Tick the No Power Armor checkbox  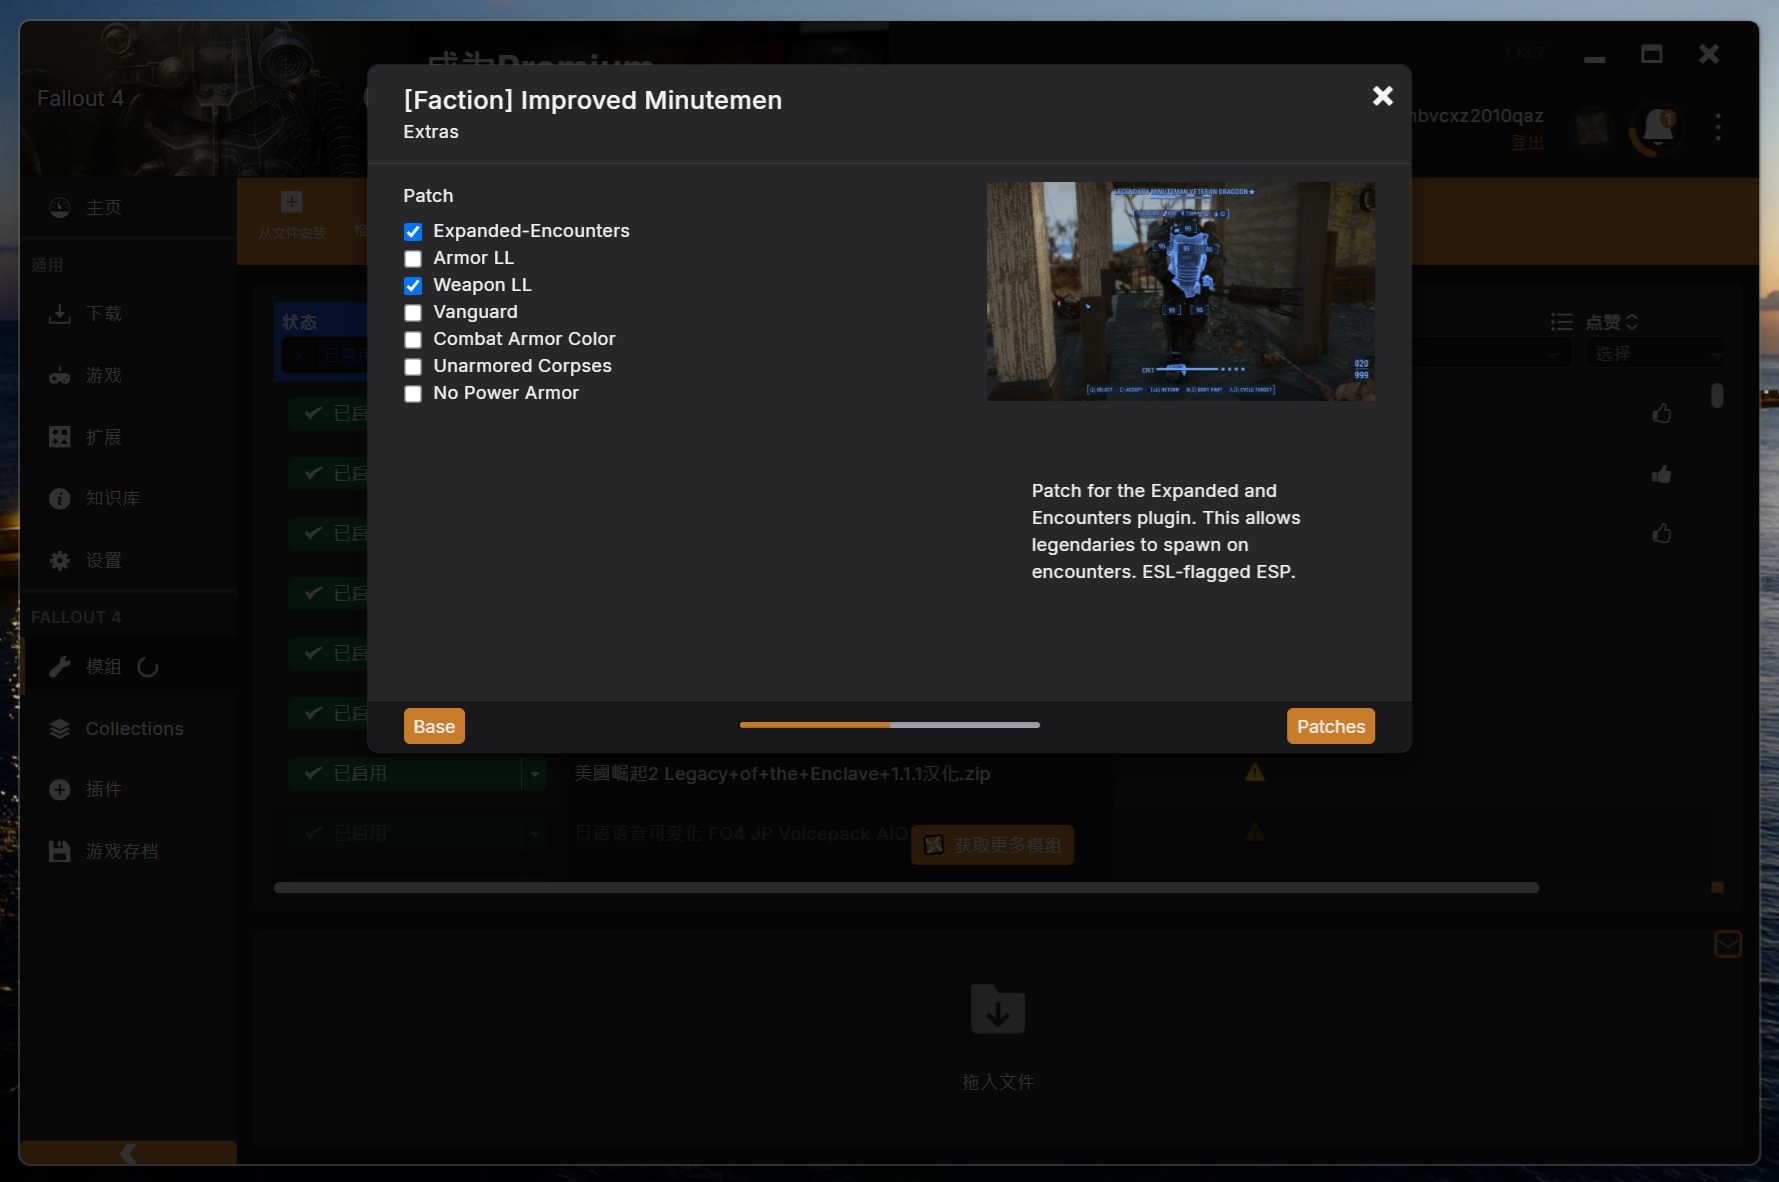[413, 394]
